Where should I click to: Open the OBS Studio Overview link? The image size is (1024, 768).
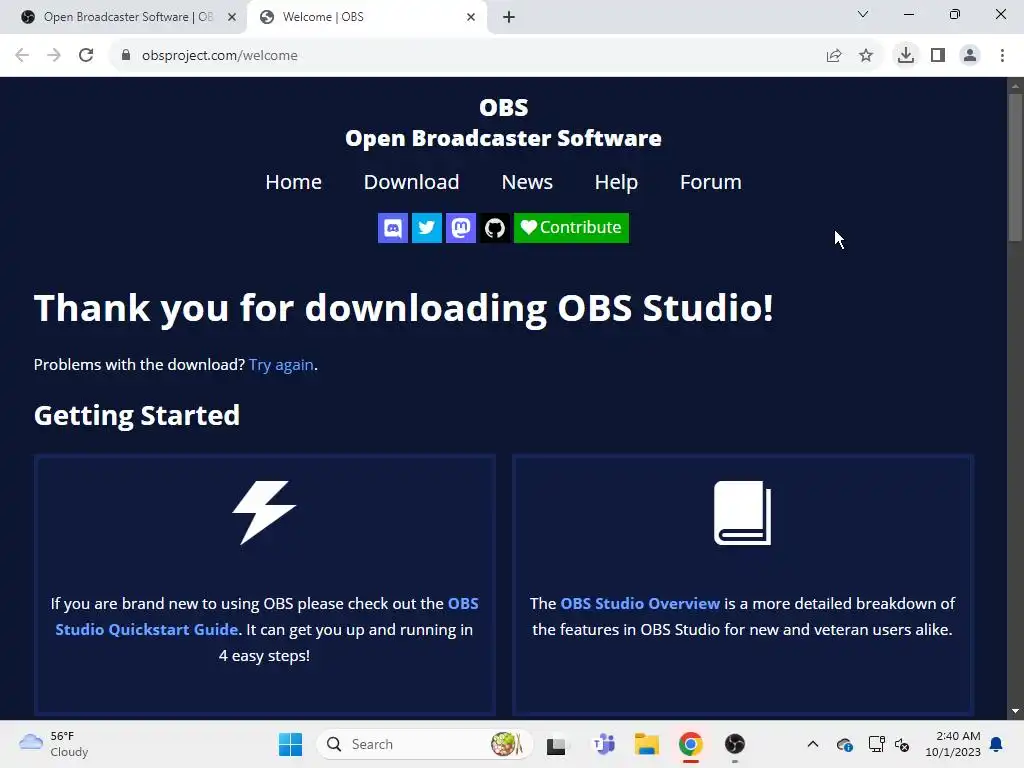point(640,603)
